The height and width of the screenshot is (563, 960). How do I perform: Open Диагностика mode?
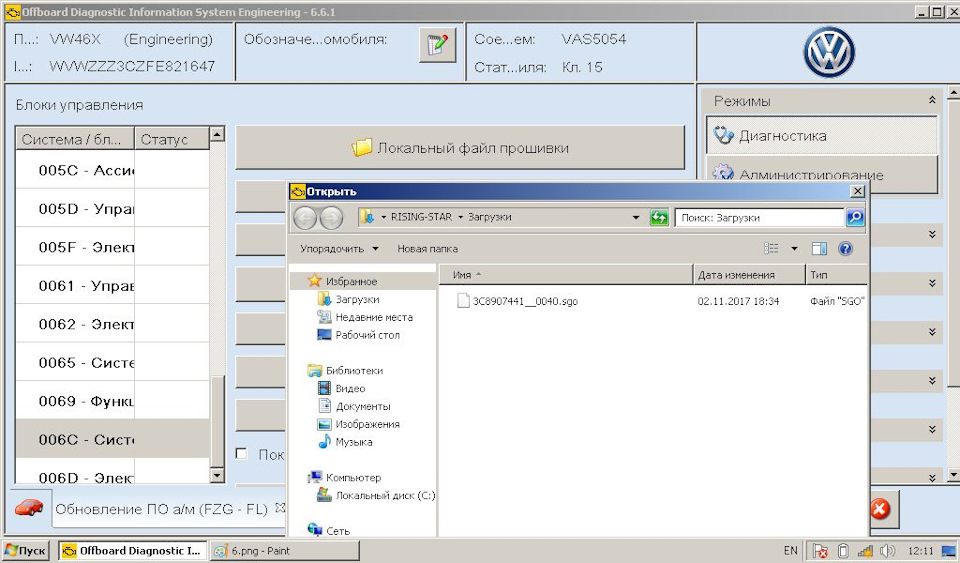pyautogui.click(x=822, y=135)
